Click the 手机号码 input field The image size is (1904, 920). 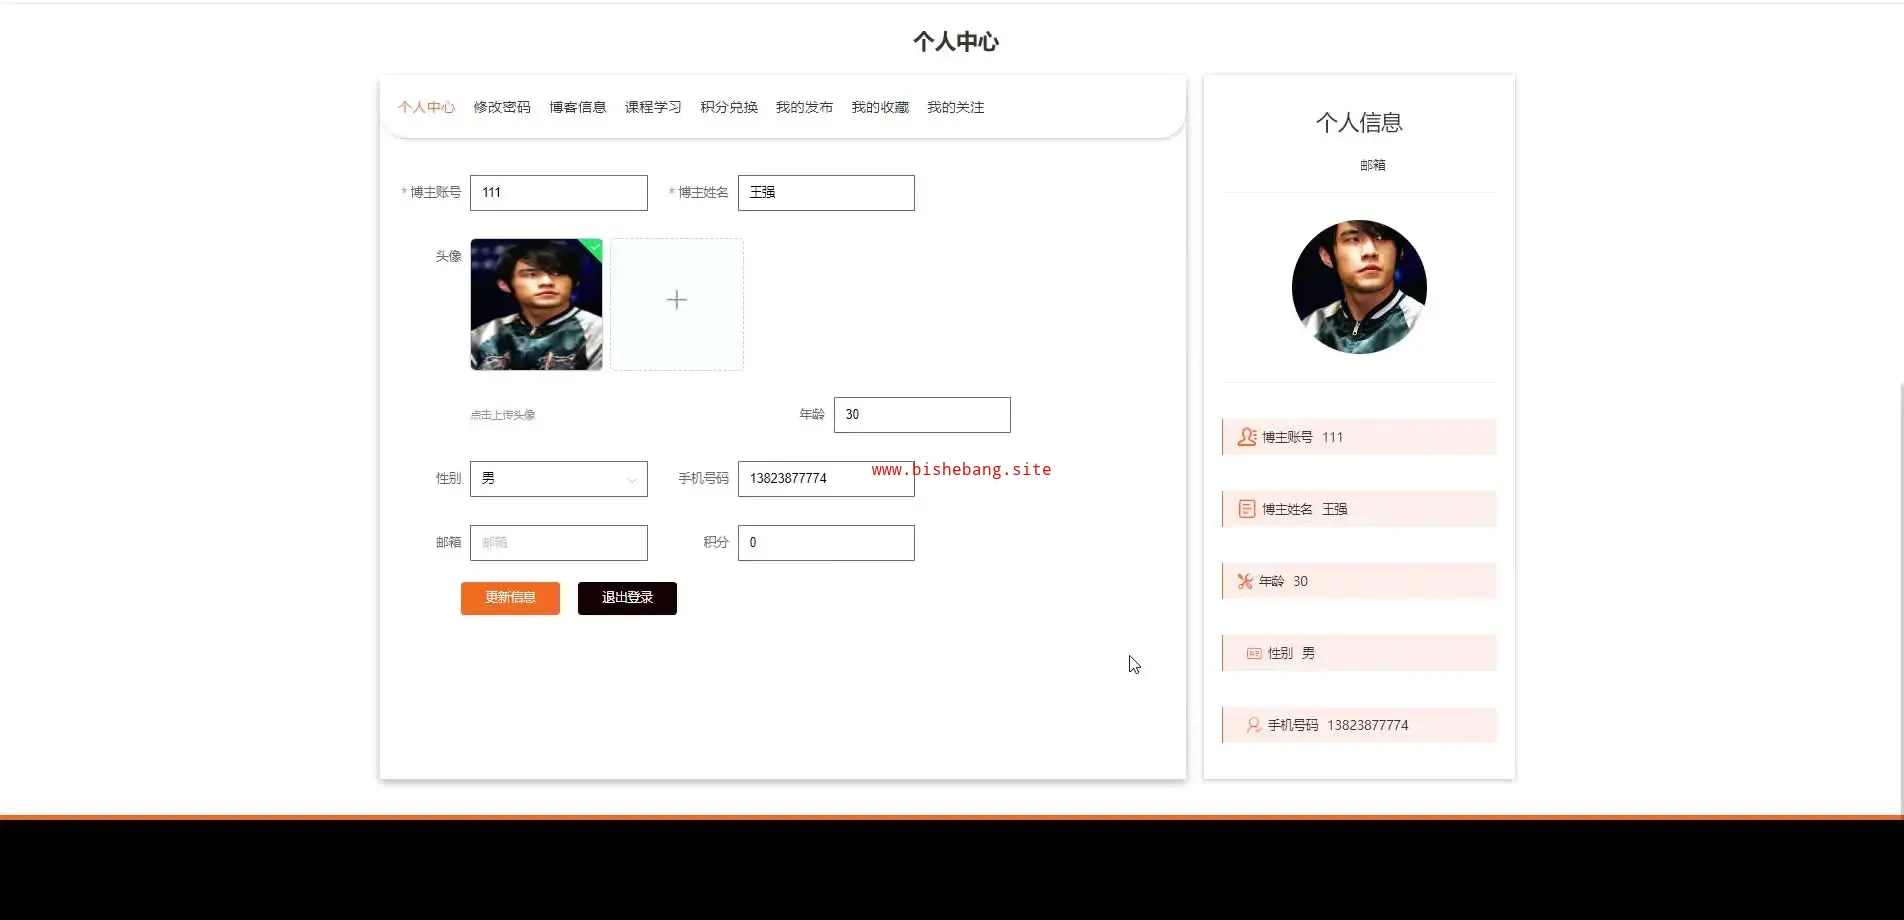click(x=826, y=479)
